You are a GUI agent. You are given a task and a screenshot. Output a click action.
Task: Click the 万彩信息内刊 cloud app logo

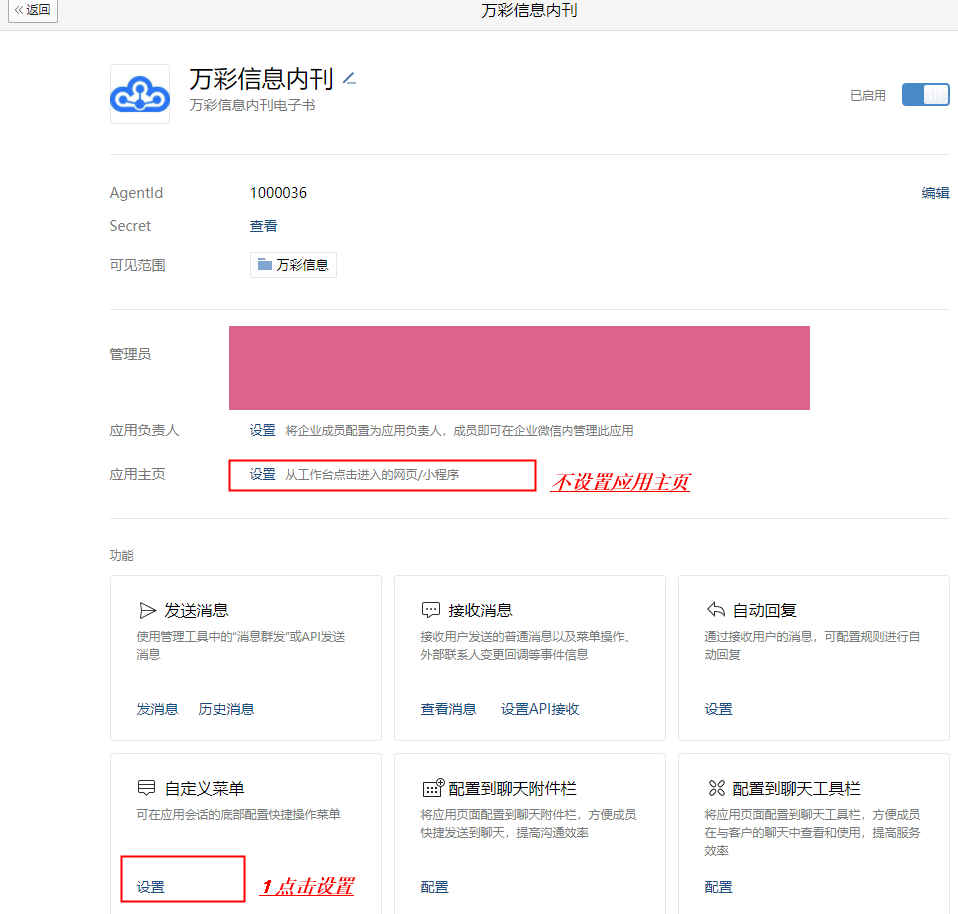(140, 94)
